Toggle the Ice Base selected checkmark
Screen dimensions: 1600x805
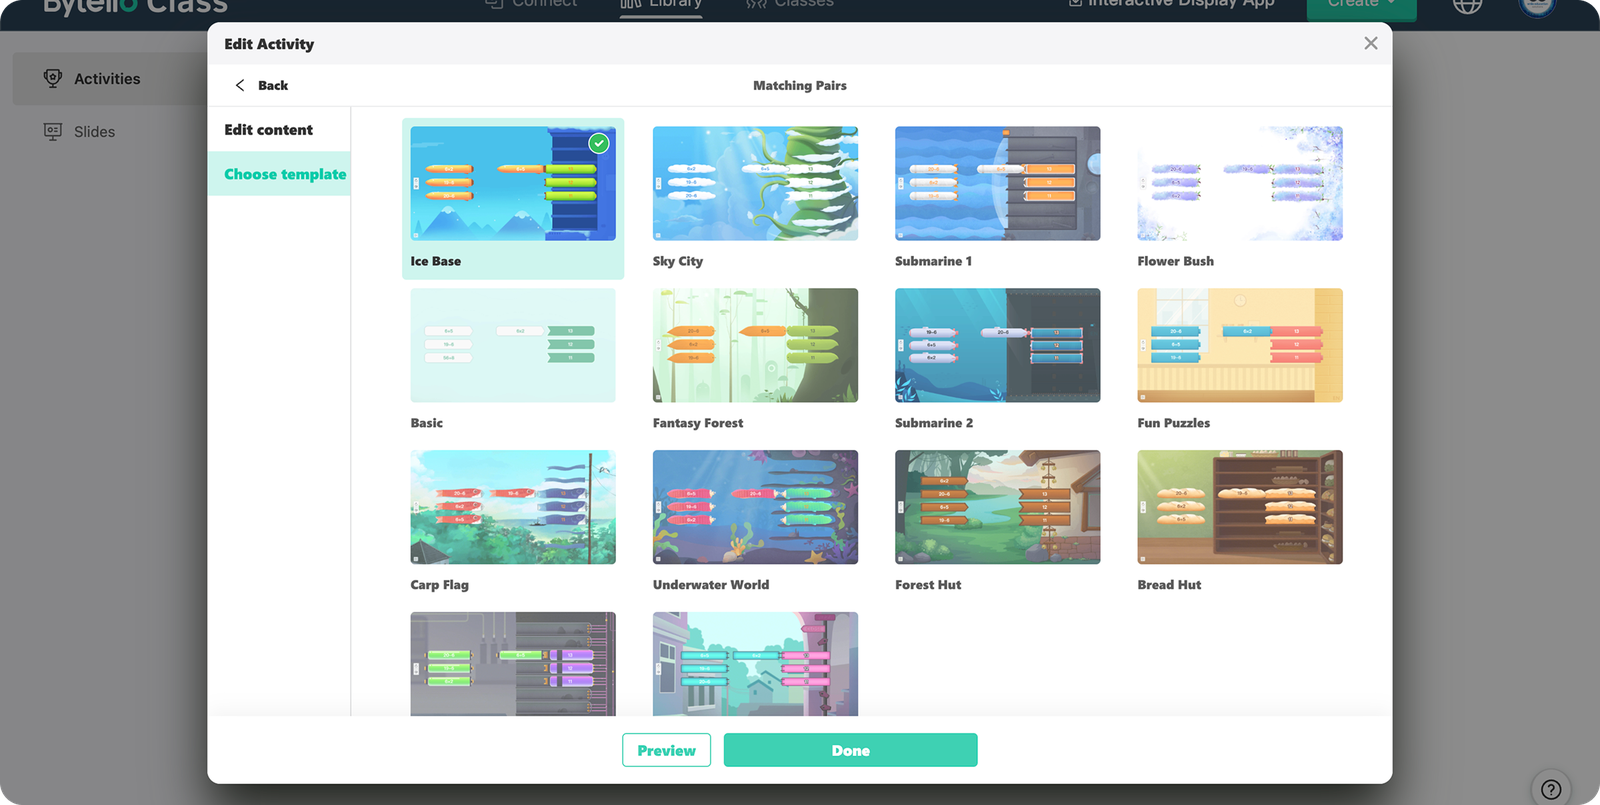599,143
